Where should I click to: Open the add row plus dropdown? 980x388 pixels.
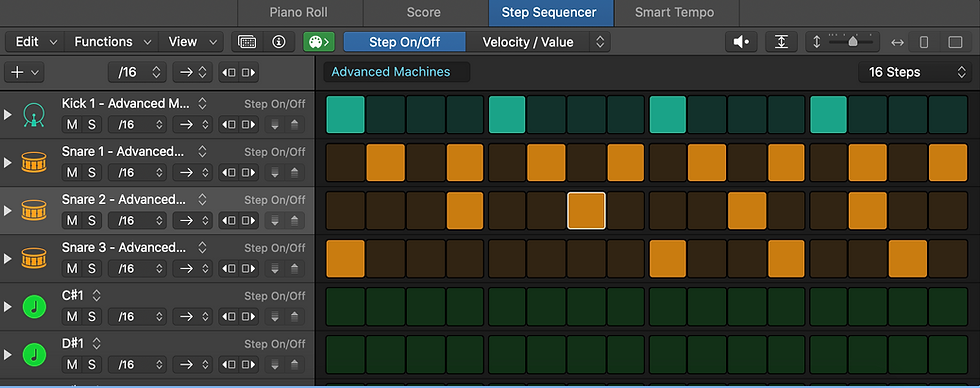[x=24, y=72]
